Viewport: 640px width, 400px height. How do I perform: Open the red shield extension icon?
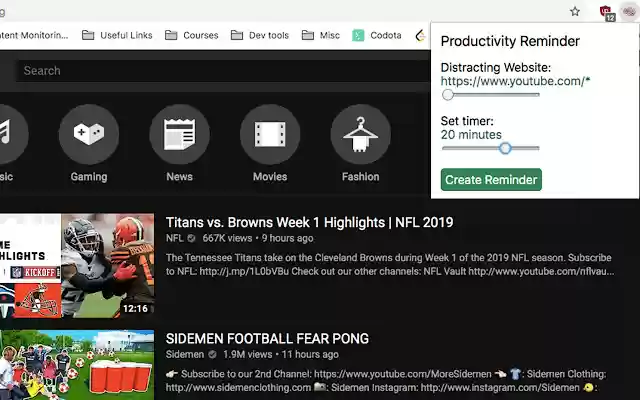point(607,12)
